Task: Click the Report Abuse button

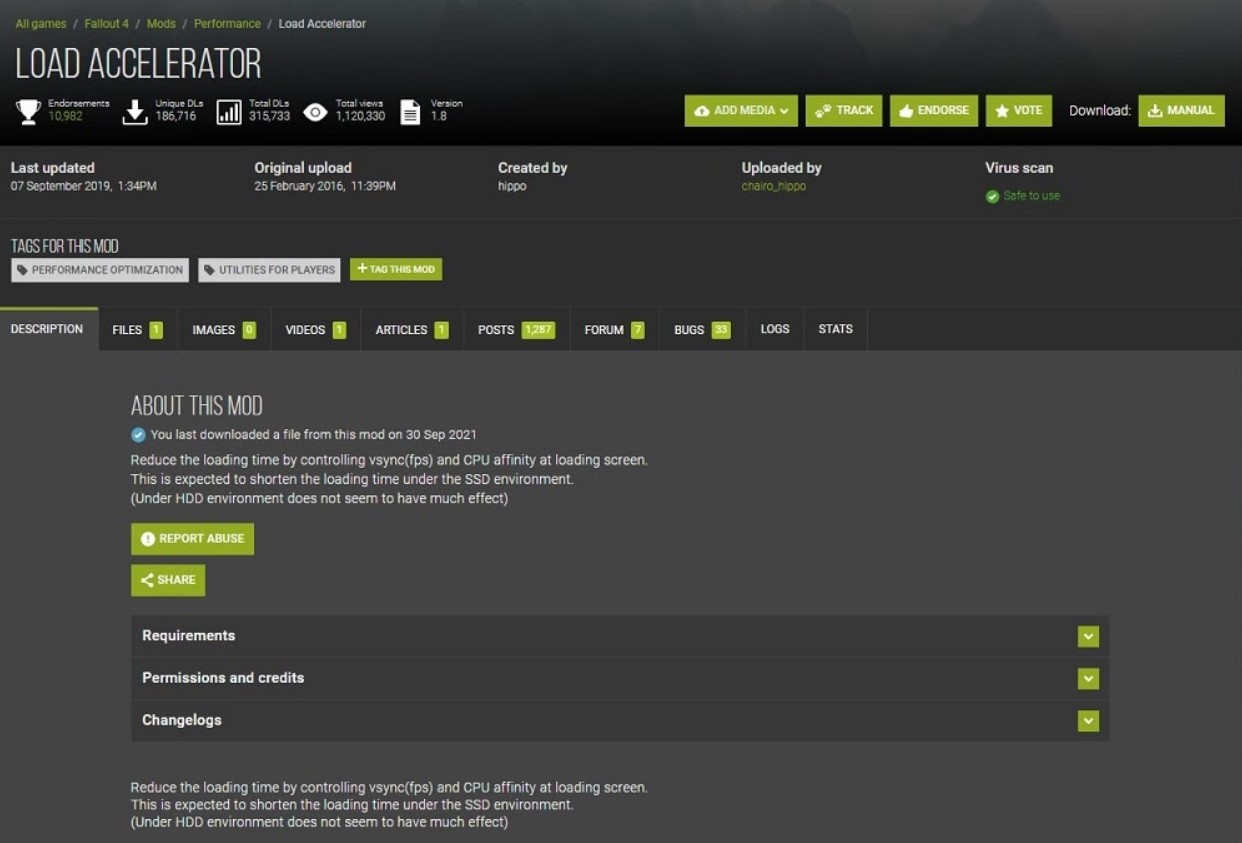Action: (x=192, y=539)
